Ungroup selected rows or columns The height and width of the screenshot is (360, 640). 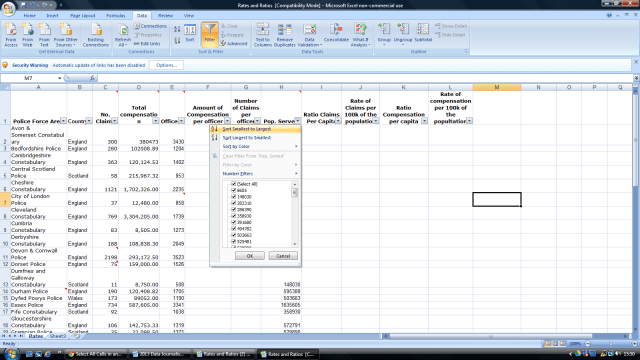pyautogui.click(x=403, y=34)
